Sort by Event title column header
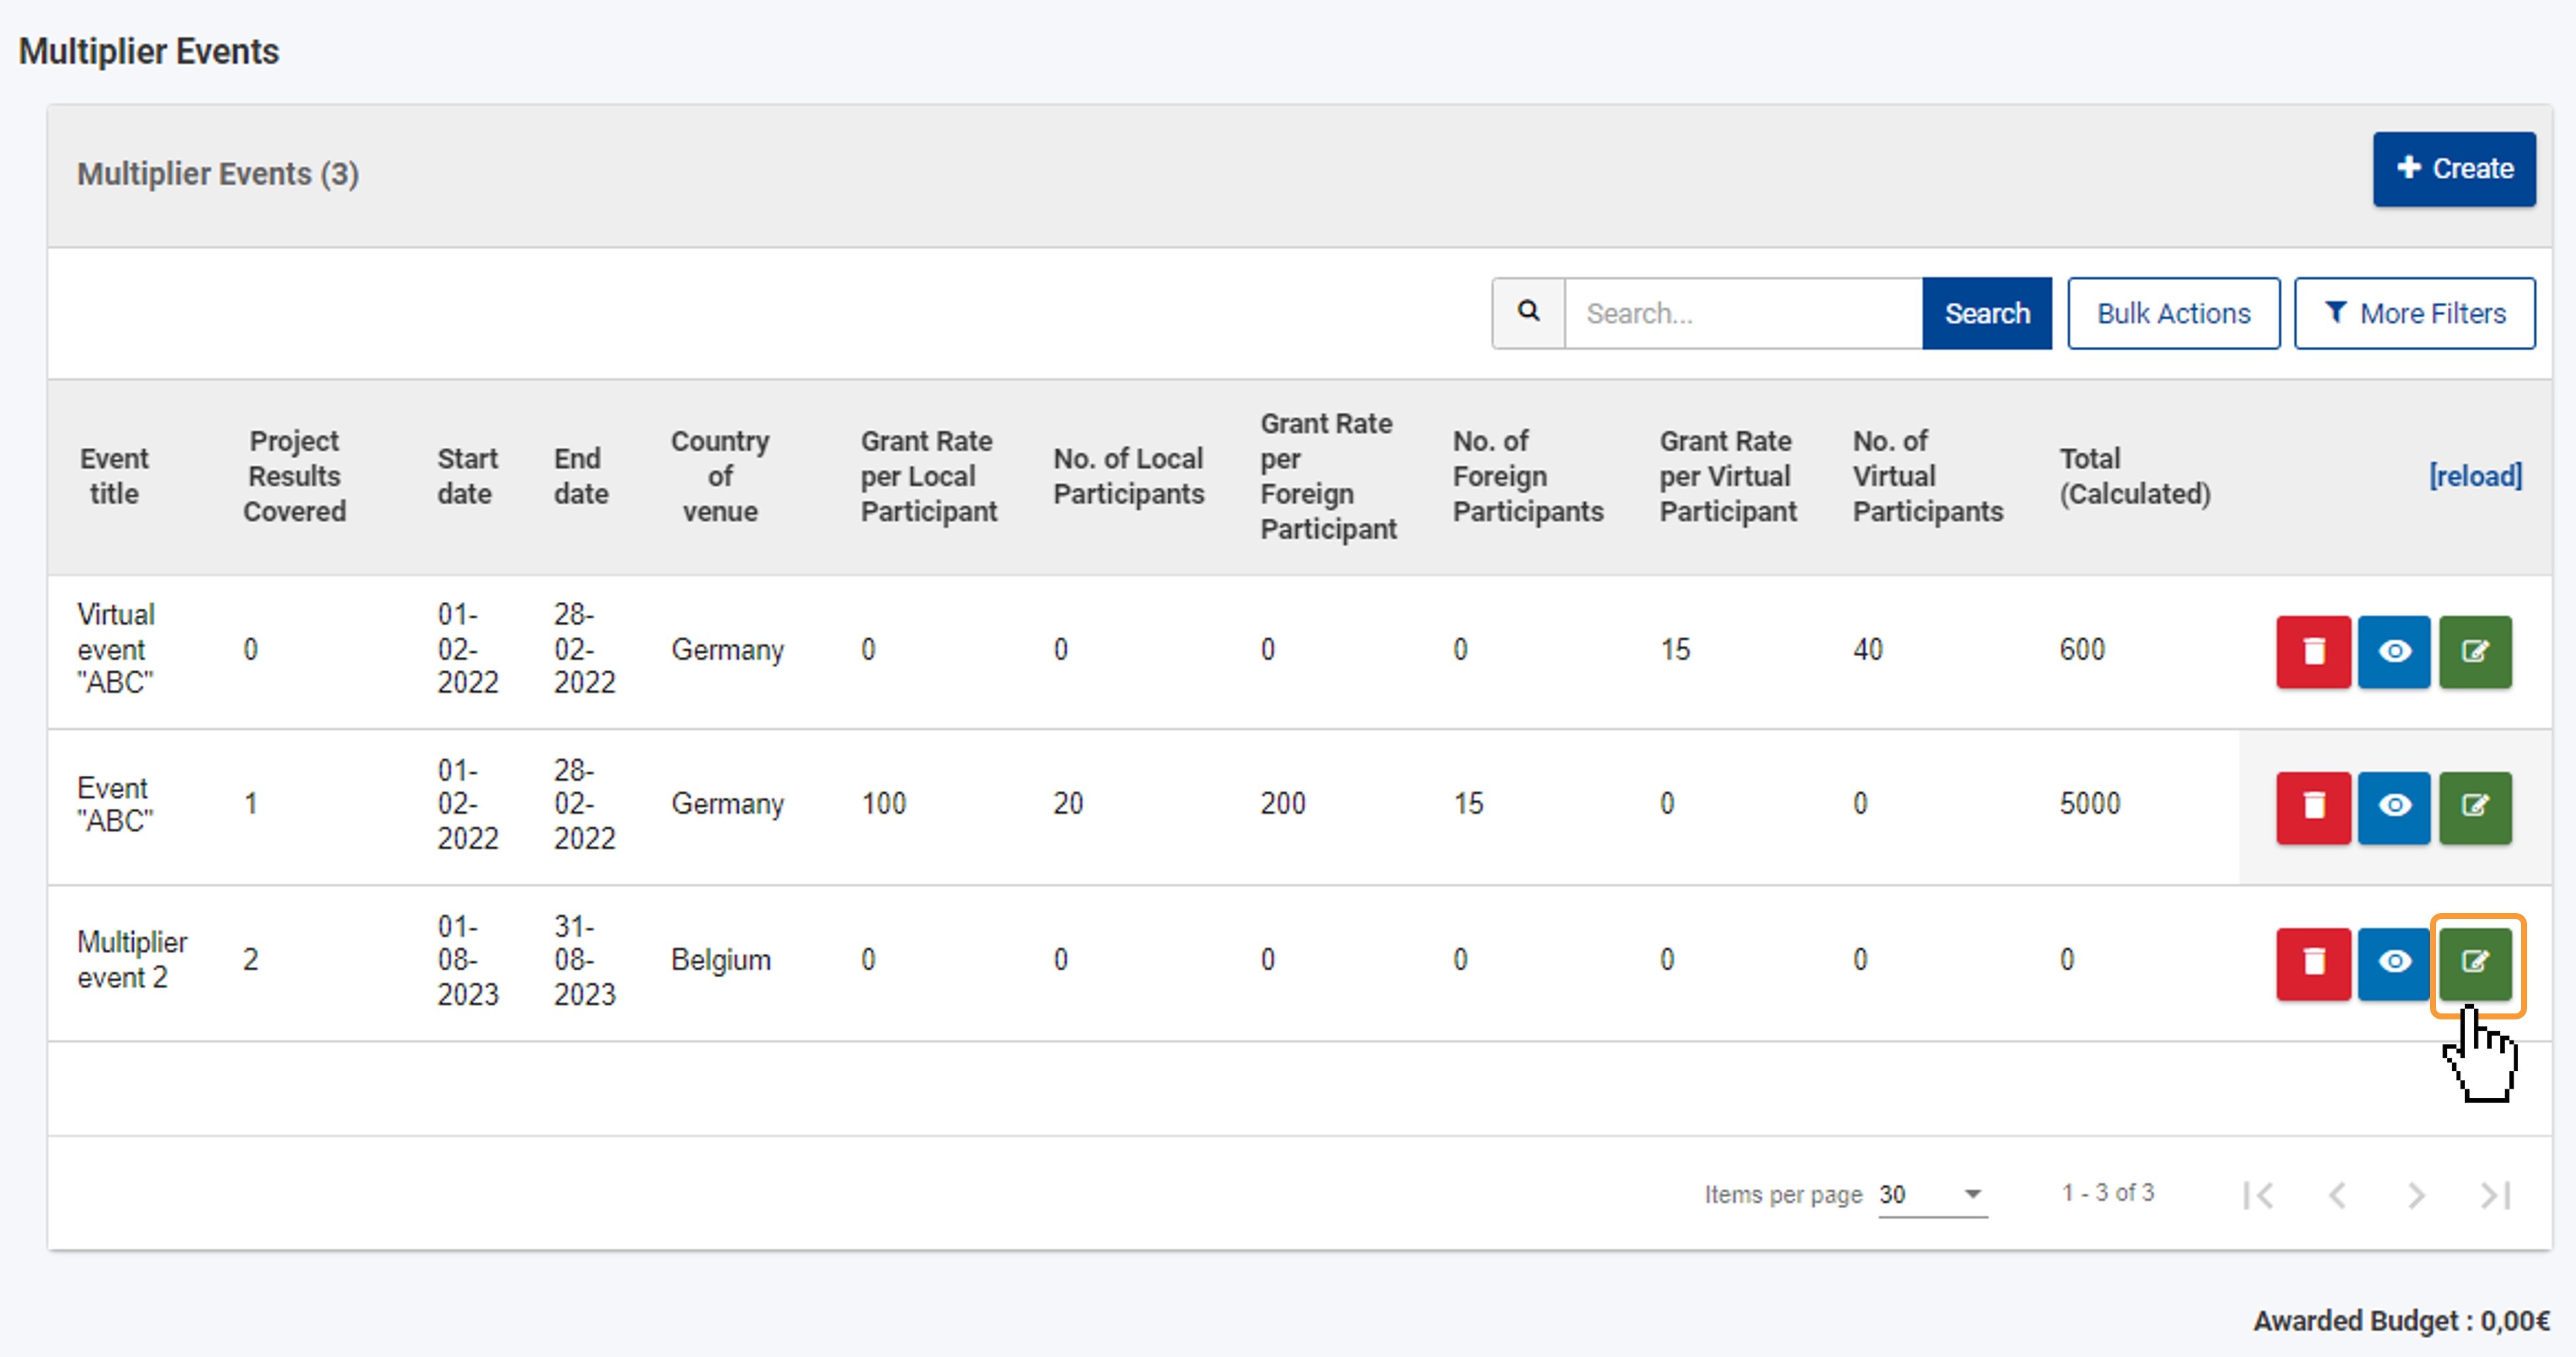Screen dimensions: 2576x1357 114,475
